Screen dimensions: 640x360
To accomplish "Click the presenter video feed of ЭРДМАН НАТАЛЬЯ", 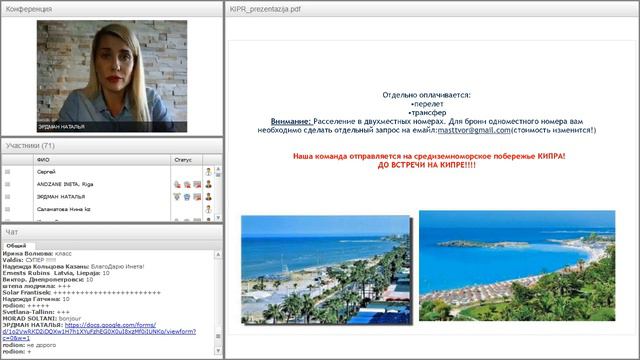I will pos(112,76).
